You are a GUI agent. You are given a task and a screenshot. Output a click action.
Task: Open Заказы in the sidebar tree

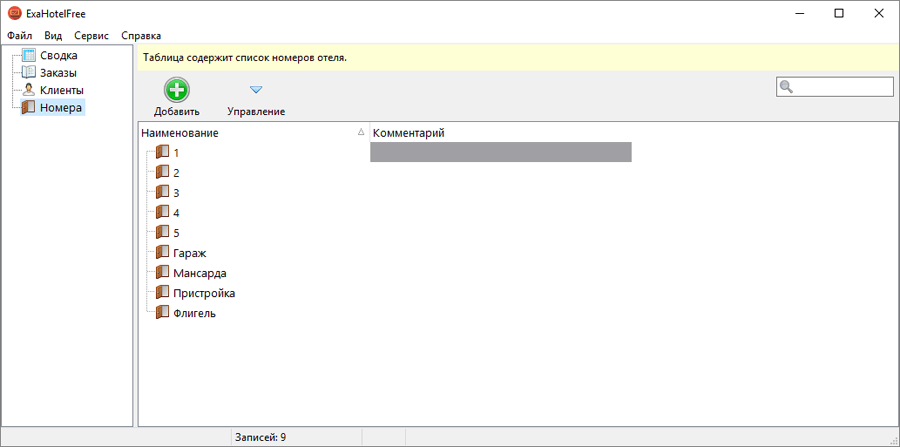click(58, 73)
